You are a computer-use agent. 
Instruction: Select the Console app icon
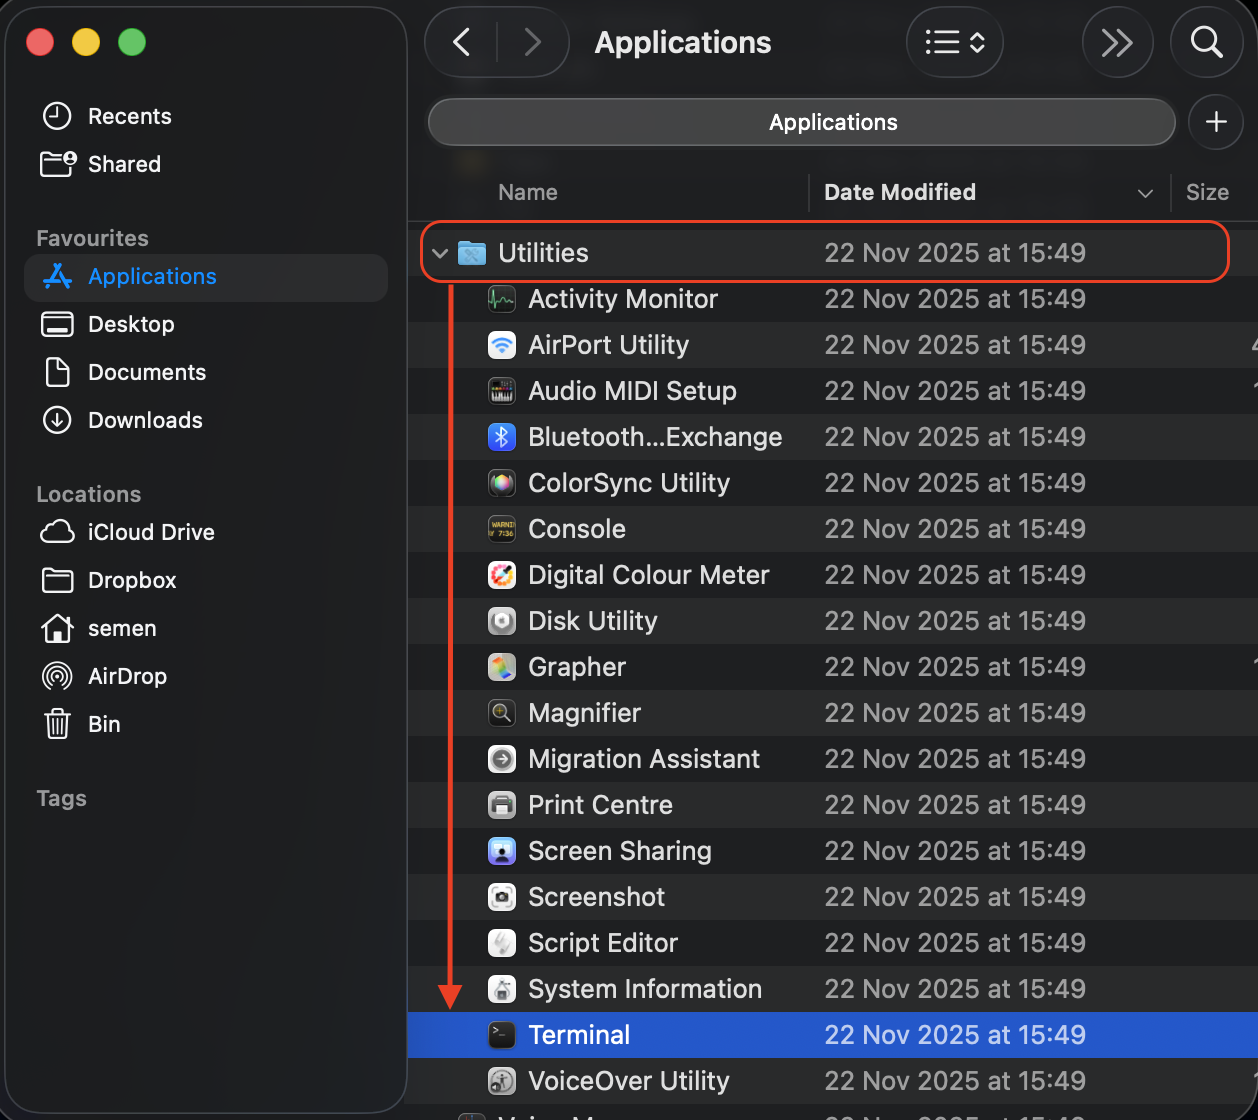[501, 529]
